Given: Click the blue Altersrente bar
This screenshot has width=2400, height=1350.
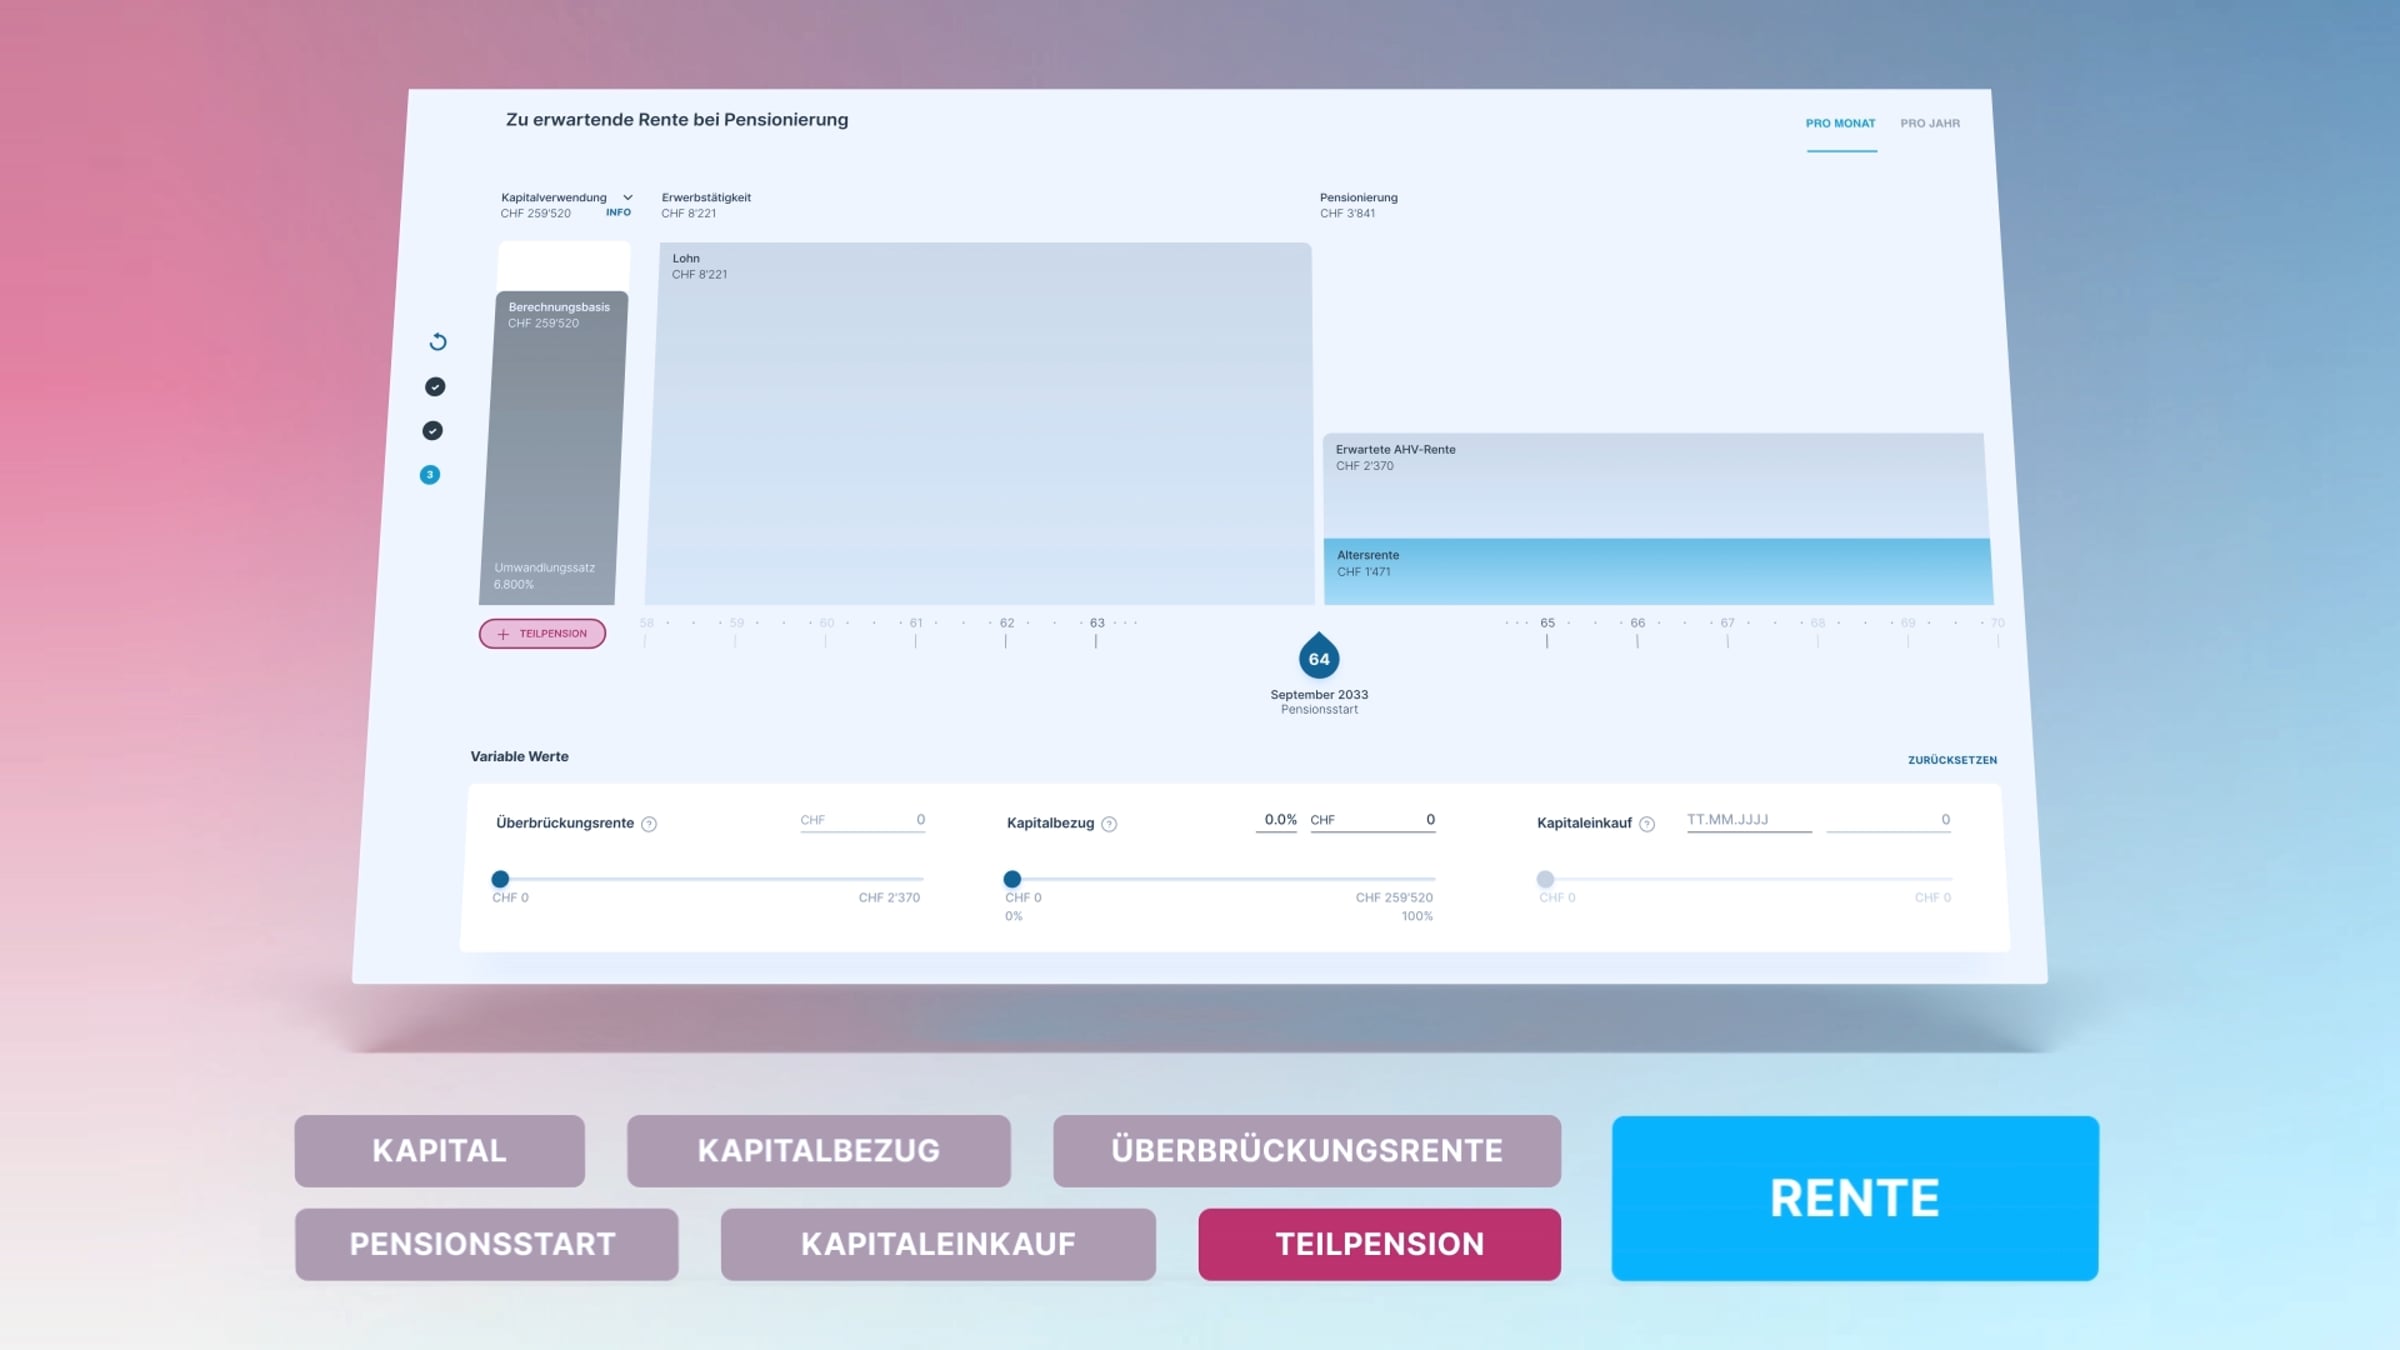Looking at the screenshot, I should click(x=1657, y=571).
